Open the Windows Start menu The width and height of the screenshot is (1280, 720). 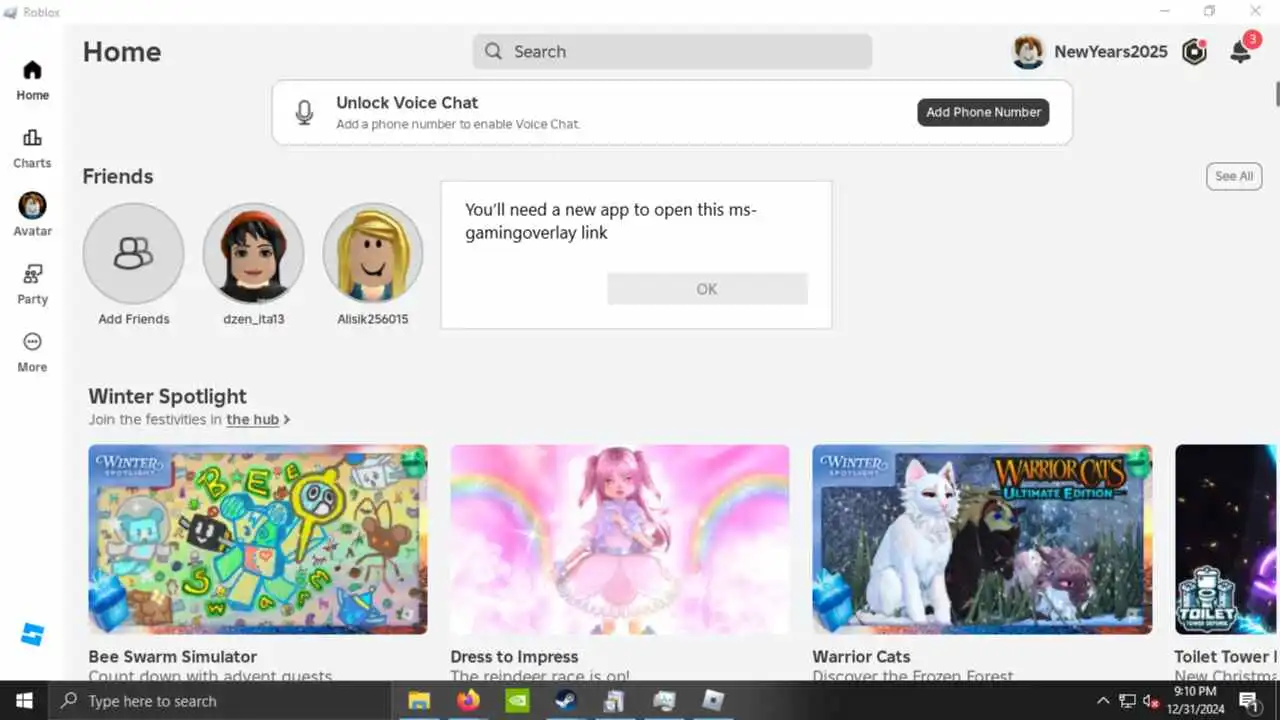coord(24,701)
